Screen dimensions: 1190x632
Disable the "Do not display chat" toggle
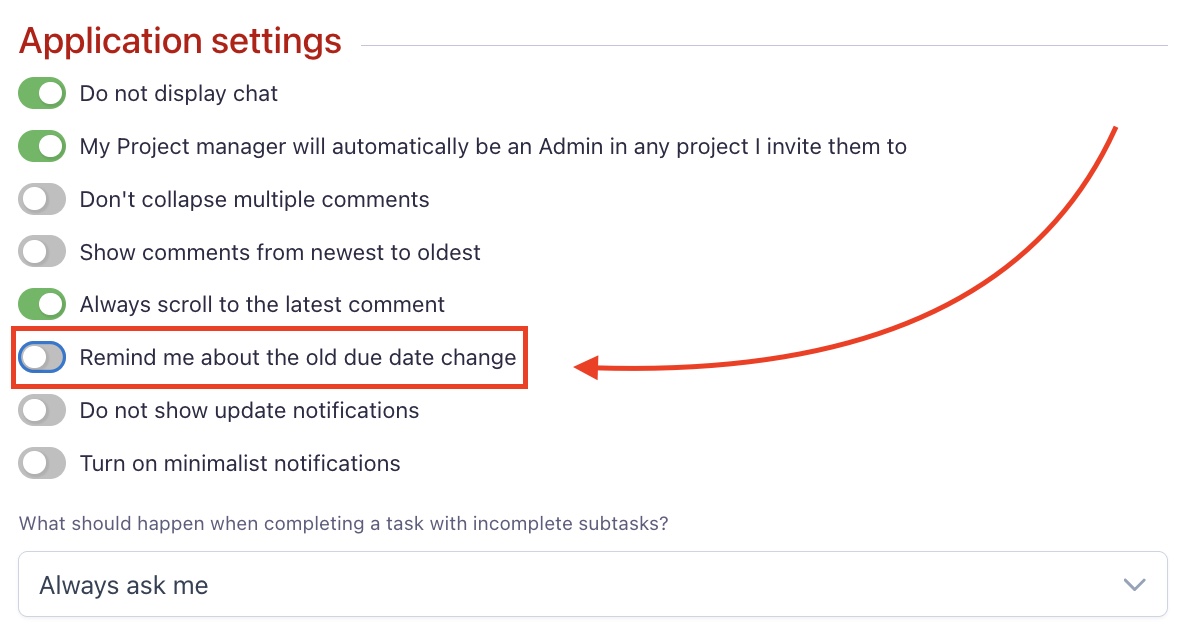41,93
